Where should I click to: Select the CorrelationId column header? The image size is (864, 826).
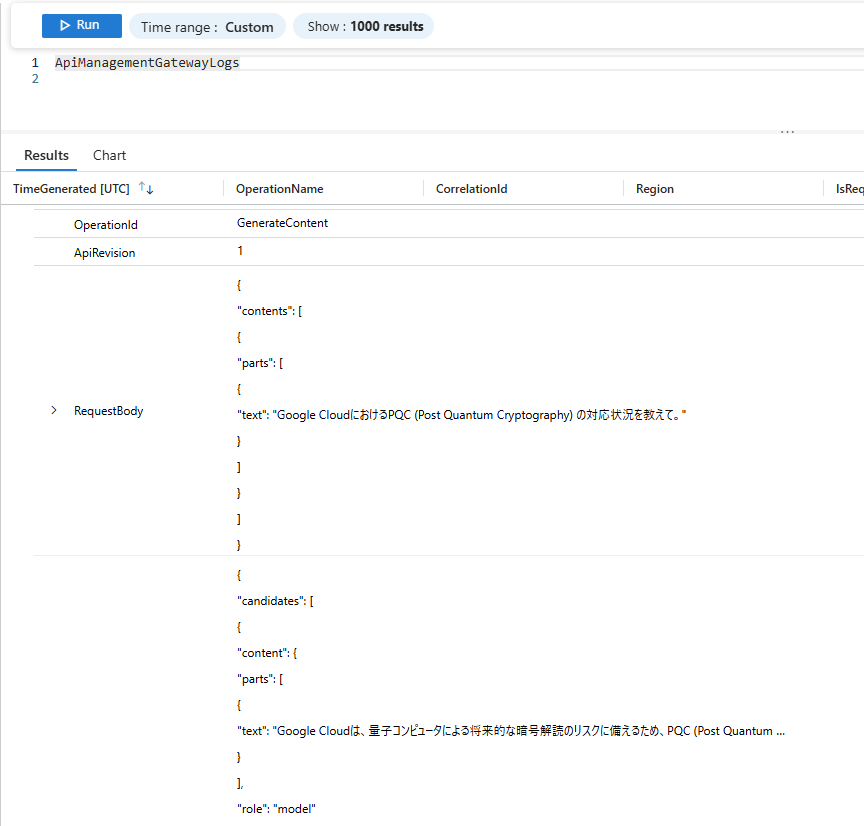[471, 189]
